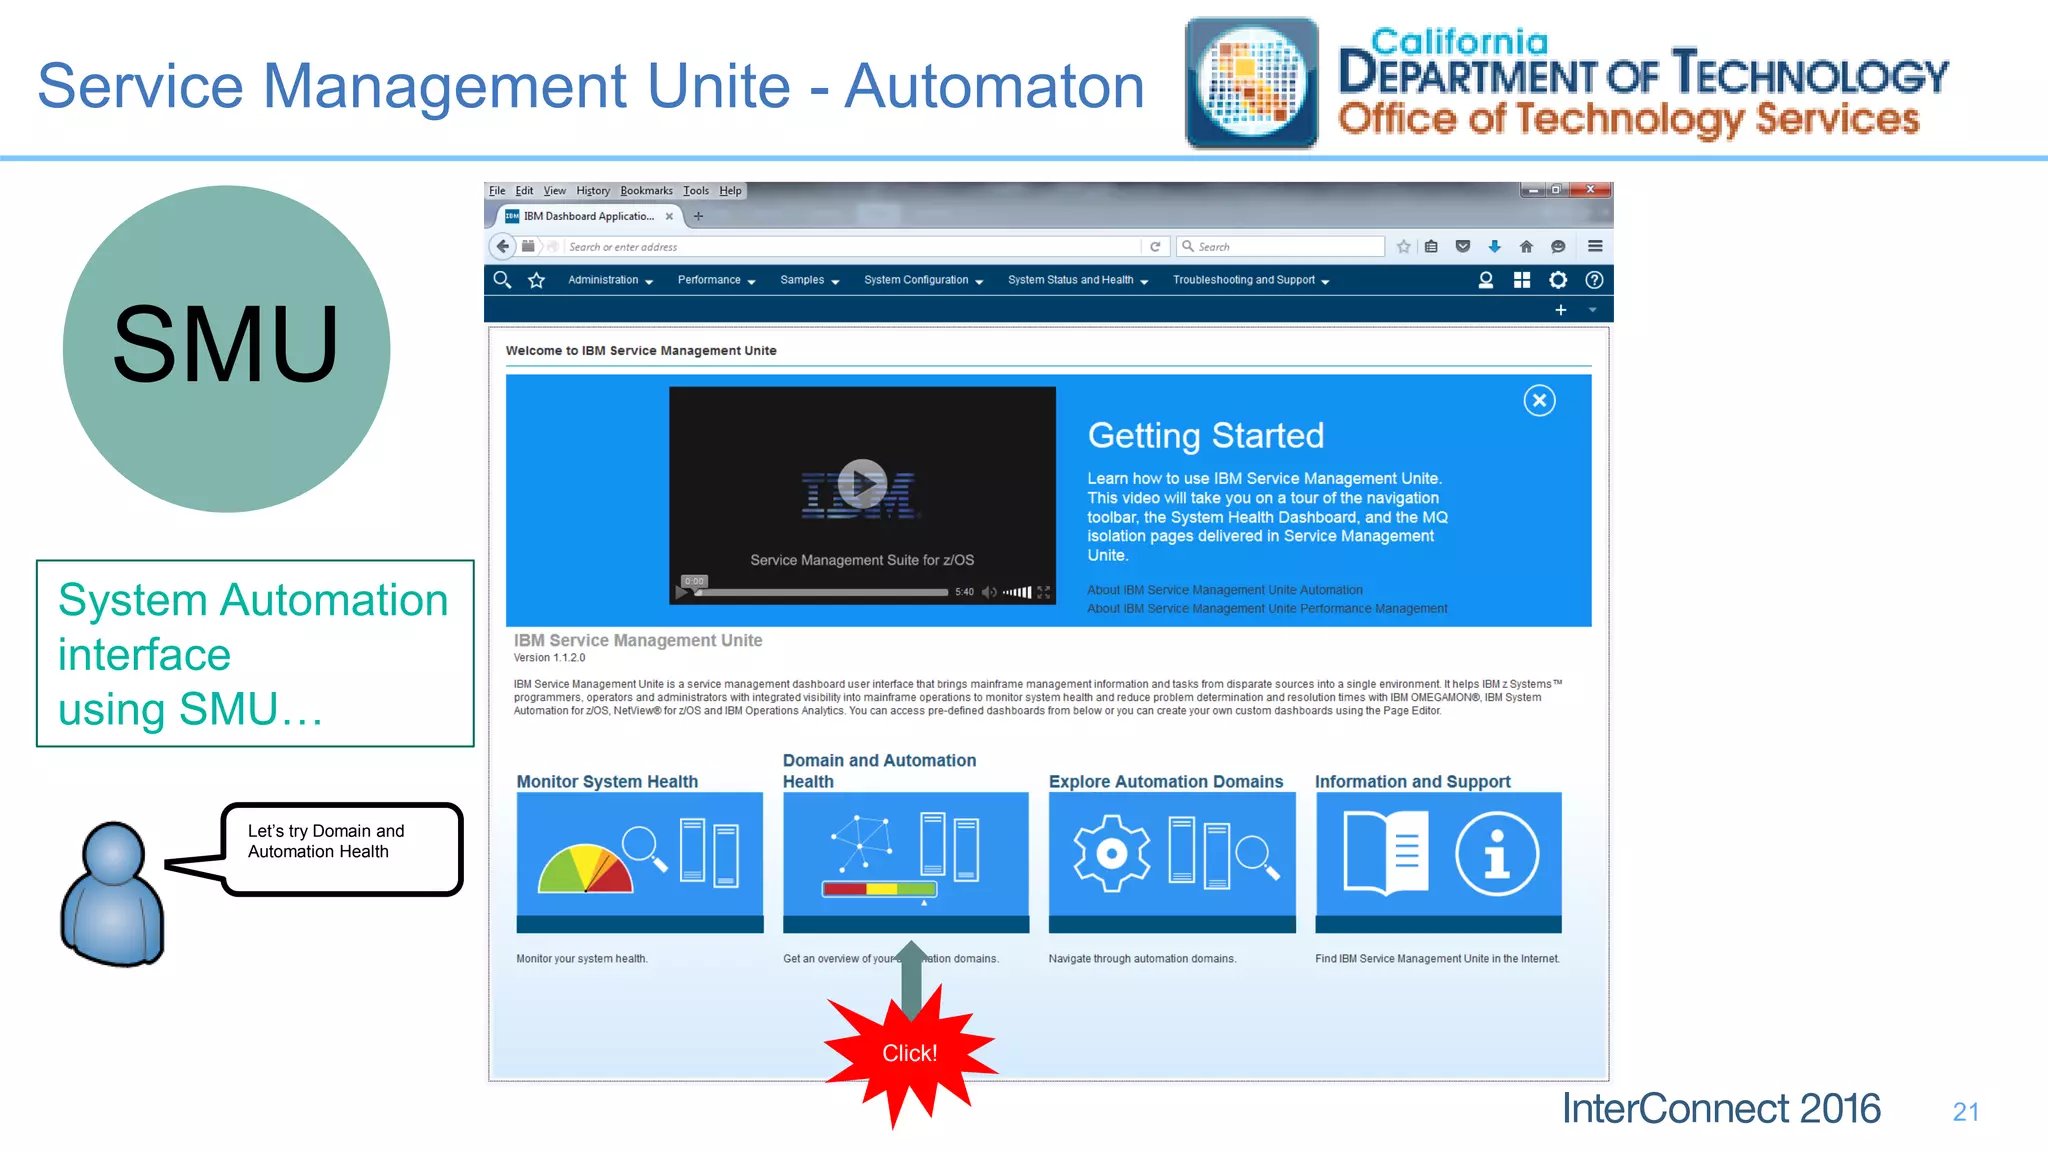Adjust the video volume level bars

click(1018, 592)
